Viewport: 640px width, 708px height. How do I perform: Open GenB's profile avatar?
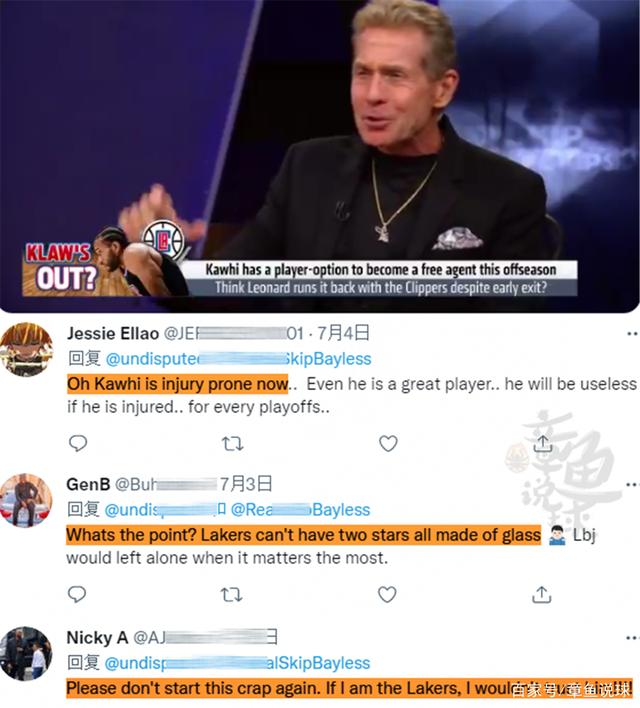pos(26,500)
